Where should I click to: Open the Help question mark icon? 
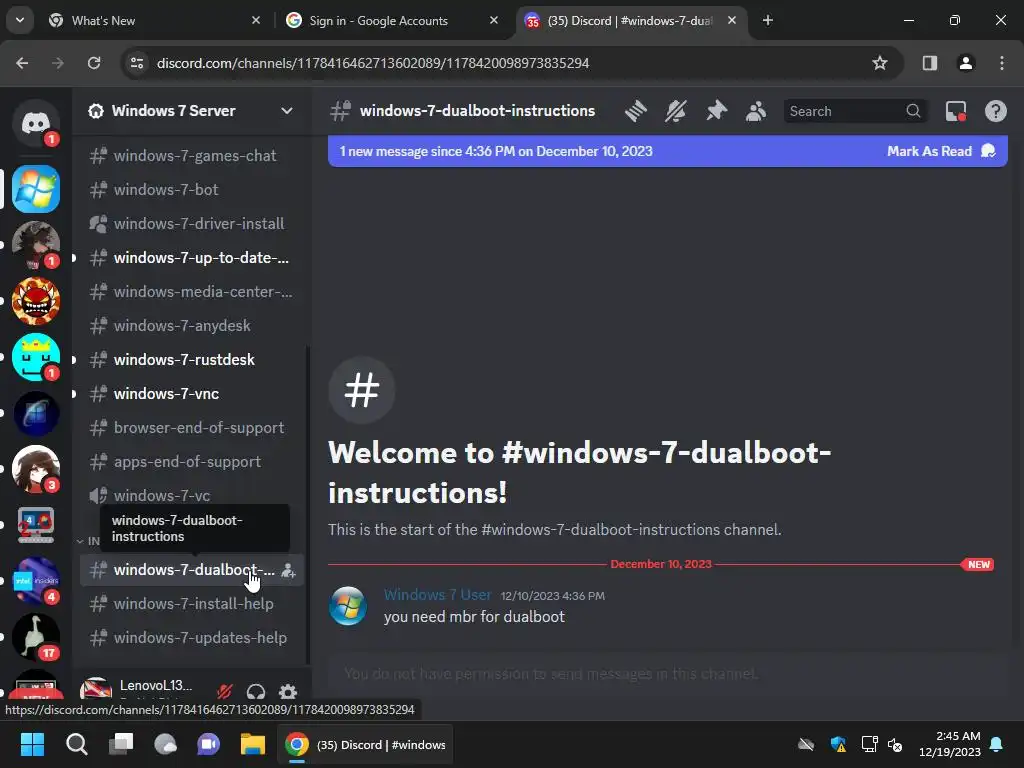tap(996, 111)
